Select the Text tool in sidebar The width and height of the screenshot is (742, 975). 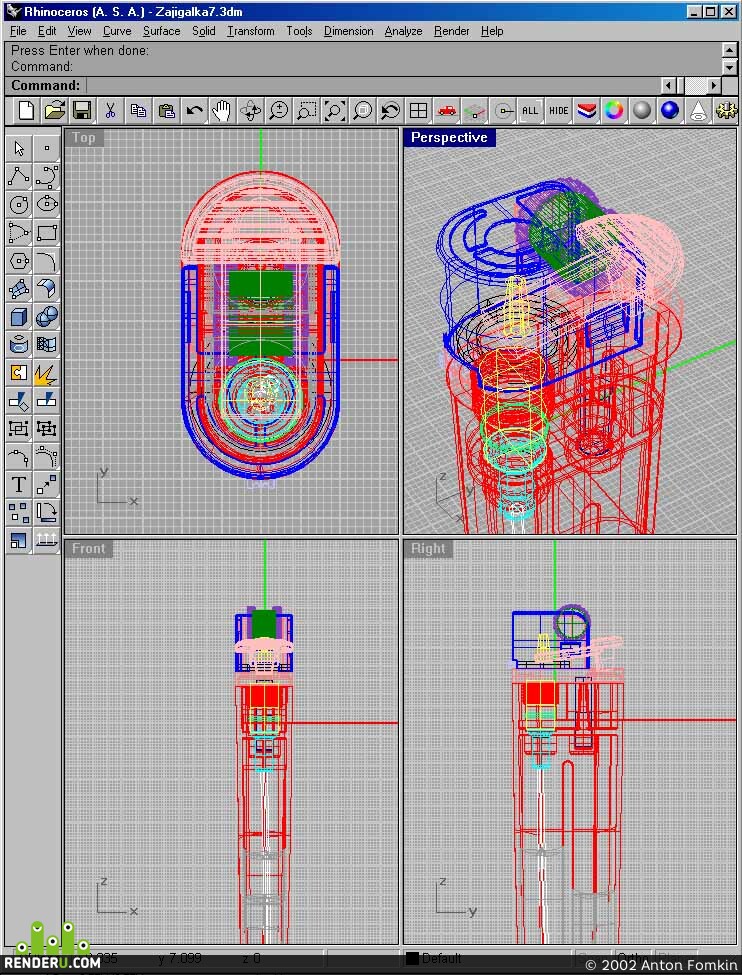click(x=19, y=484)
